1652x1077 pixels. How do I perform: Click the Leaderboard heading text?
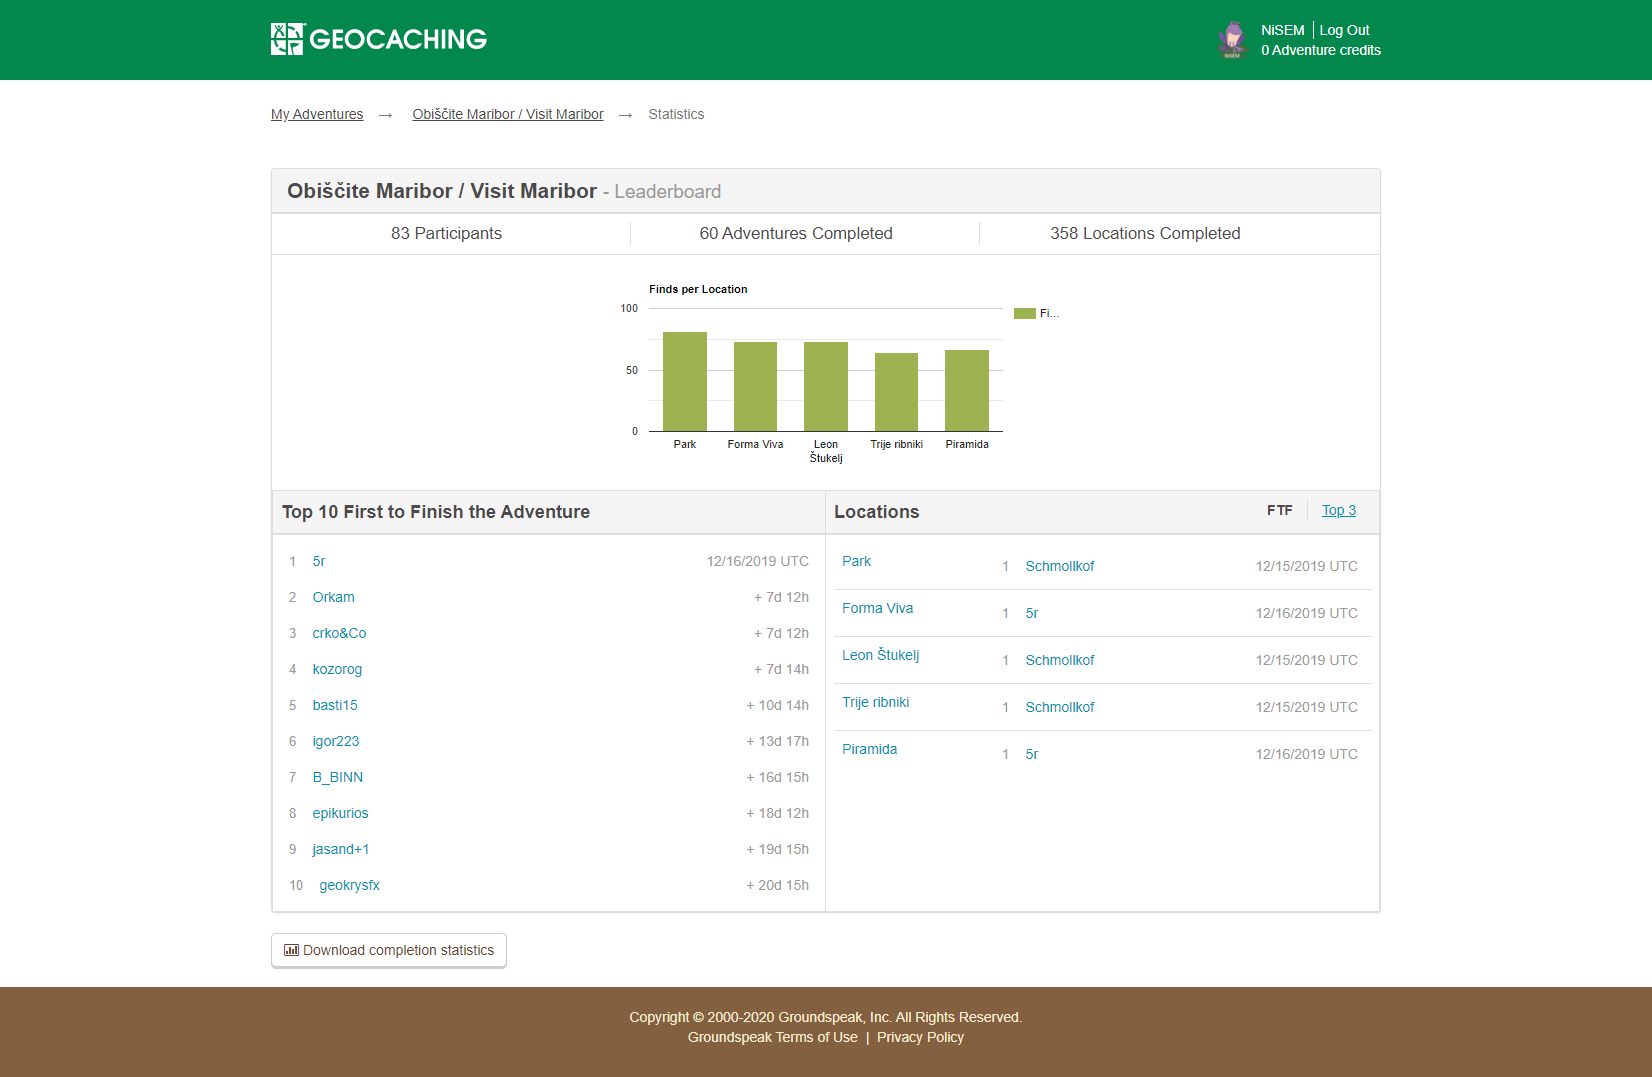[x=667, y=191]
